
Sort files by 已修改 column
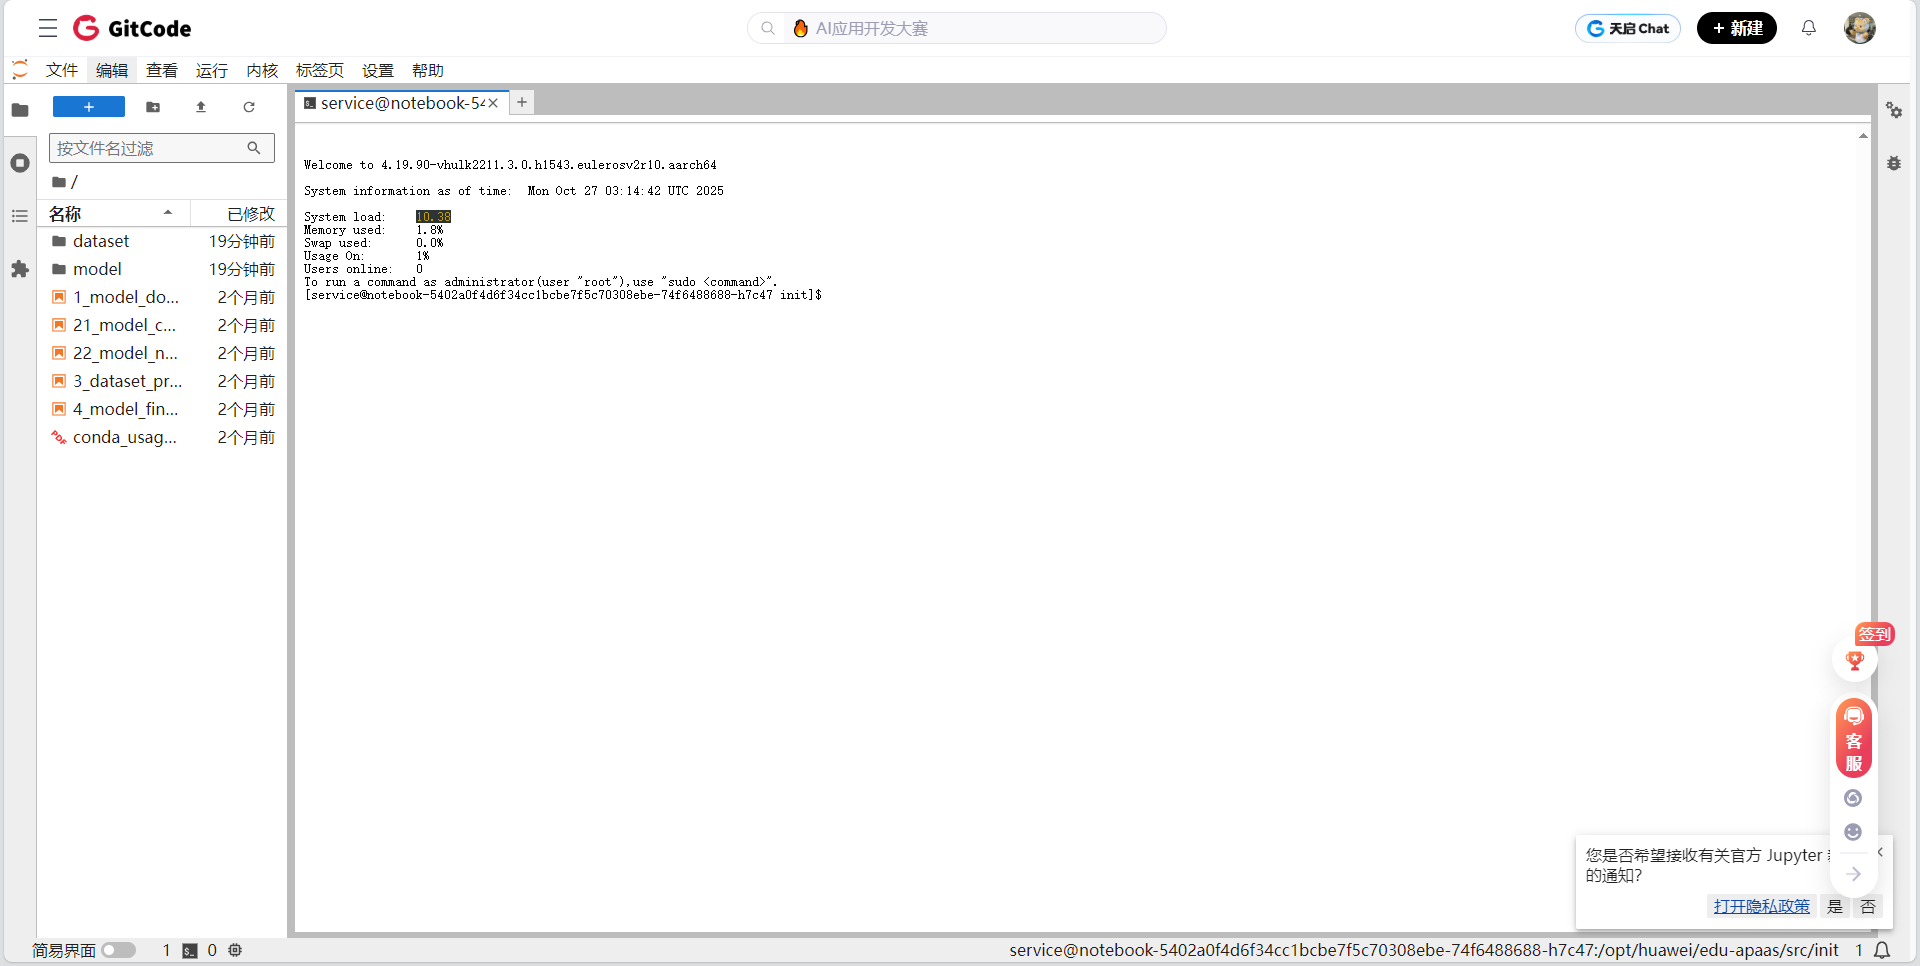pyautogui.click(x=239, y=213)
